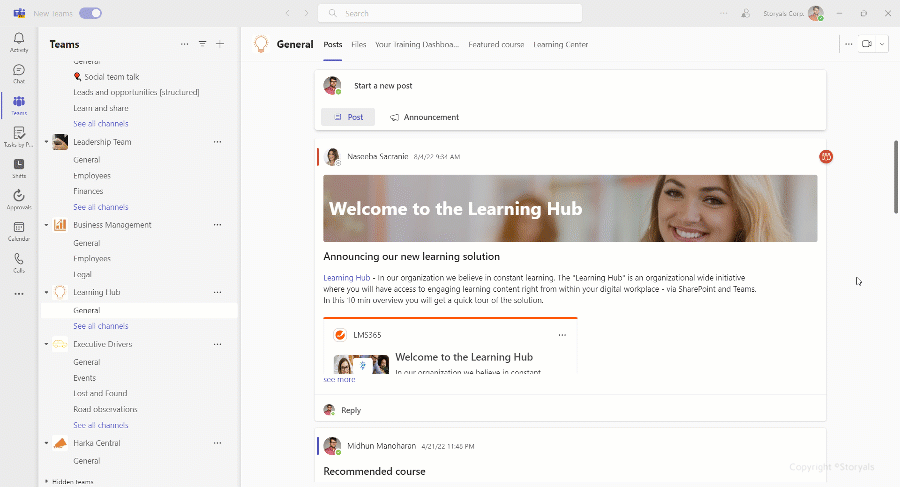Open Leadership Team more options
The height and width of the screenshot is (487, 900).
click(x=218, y=142)
